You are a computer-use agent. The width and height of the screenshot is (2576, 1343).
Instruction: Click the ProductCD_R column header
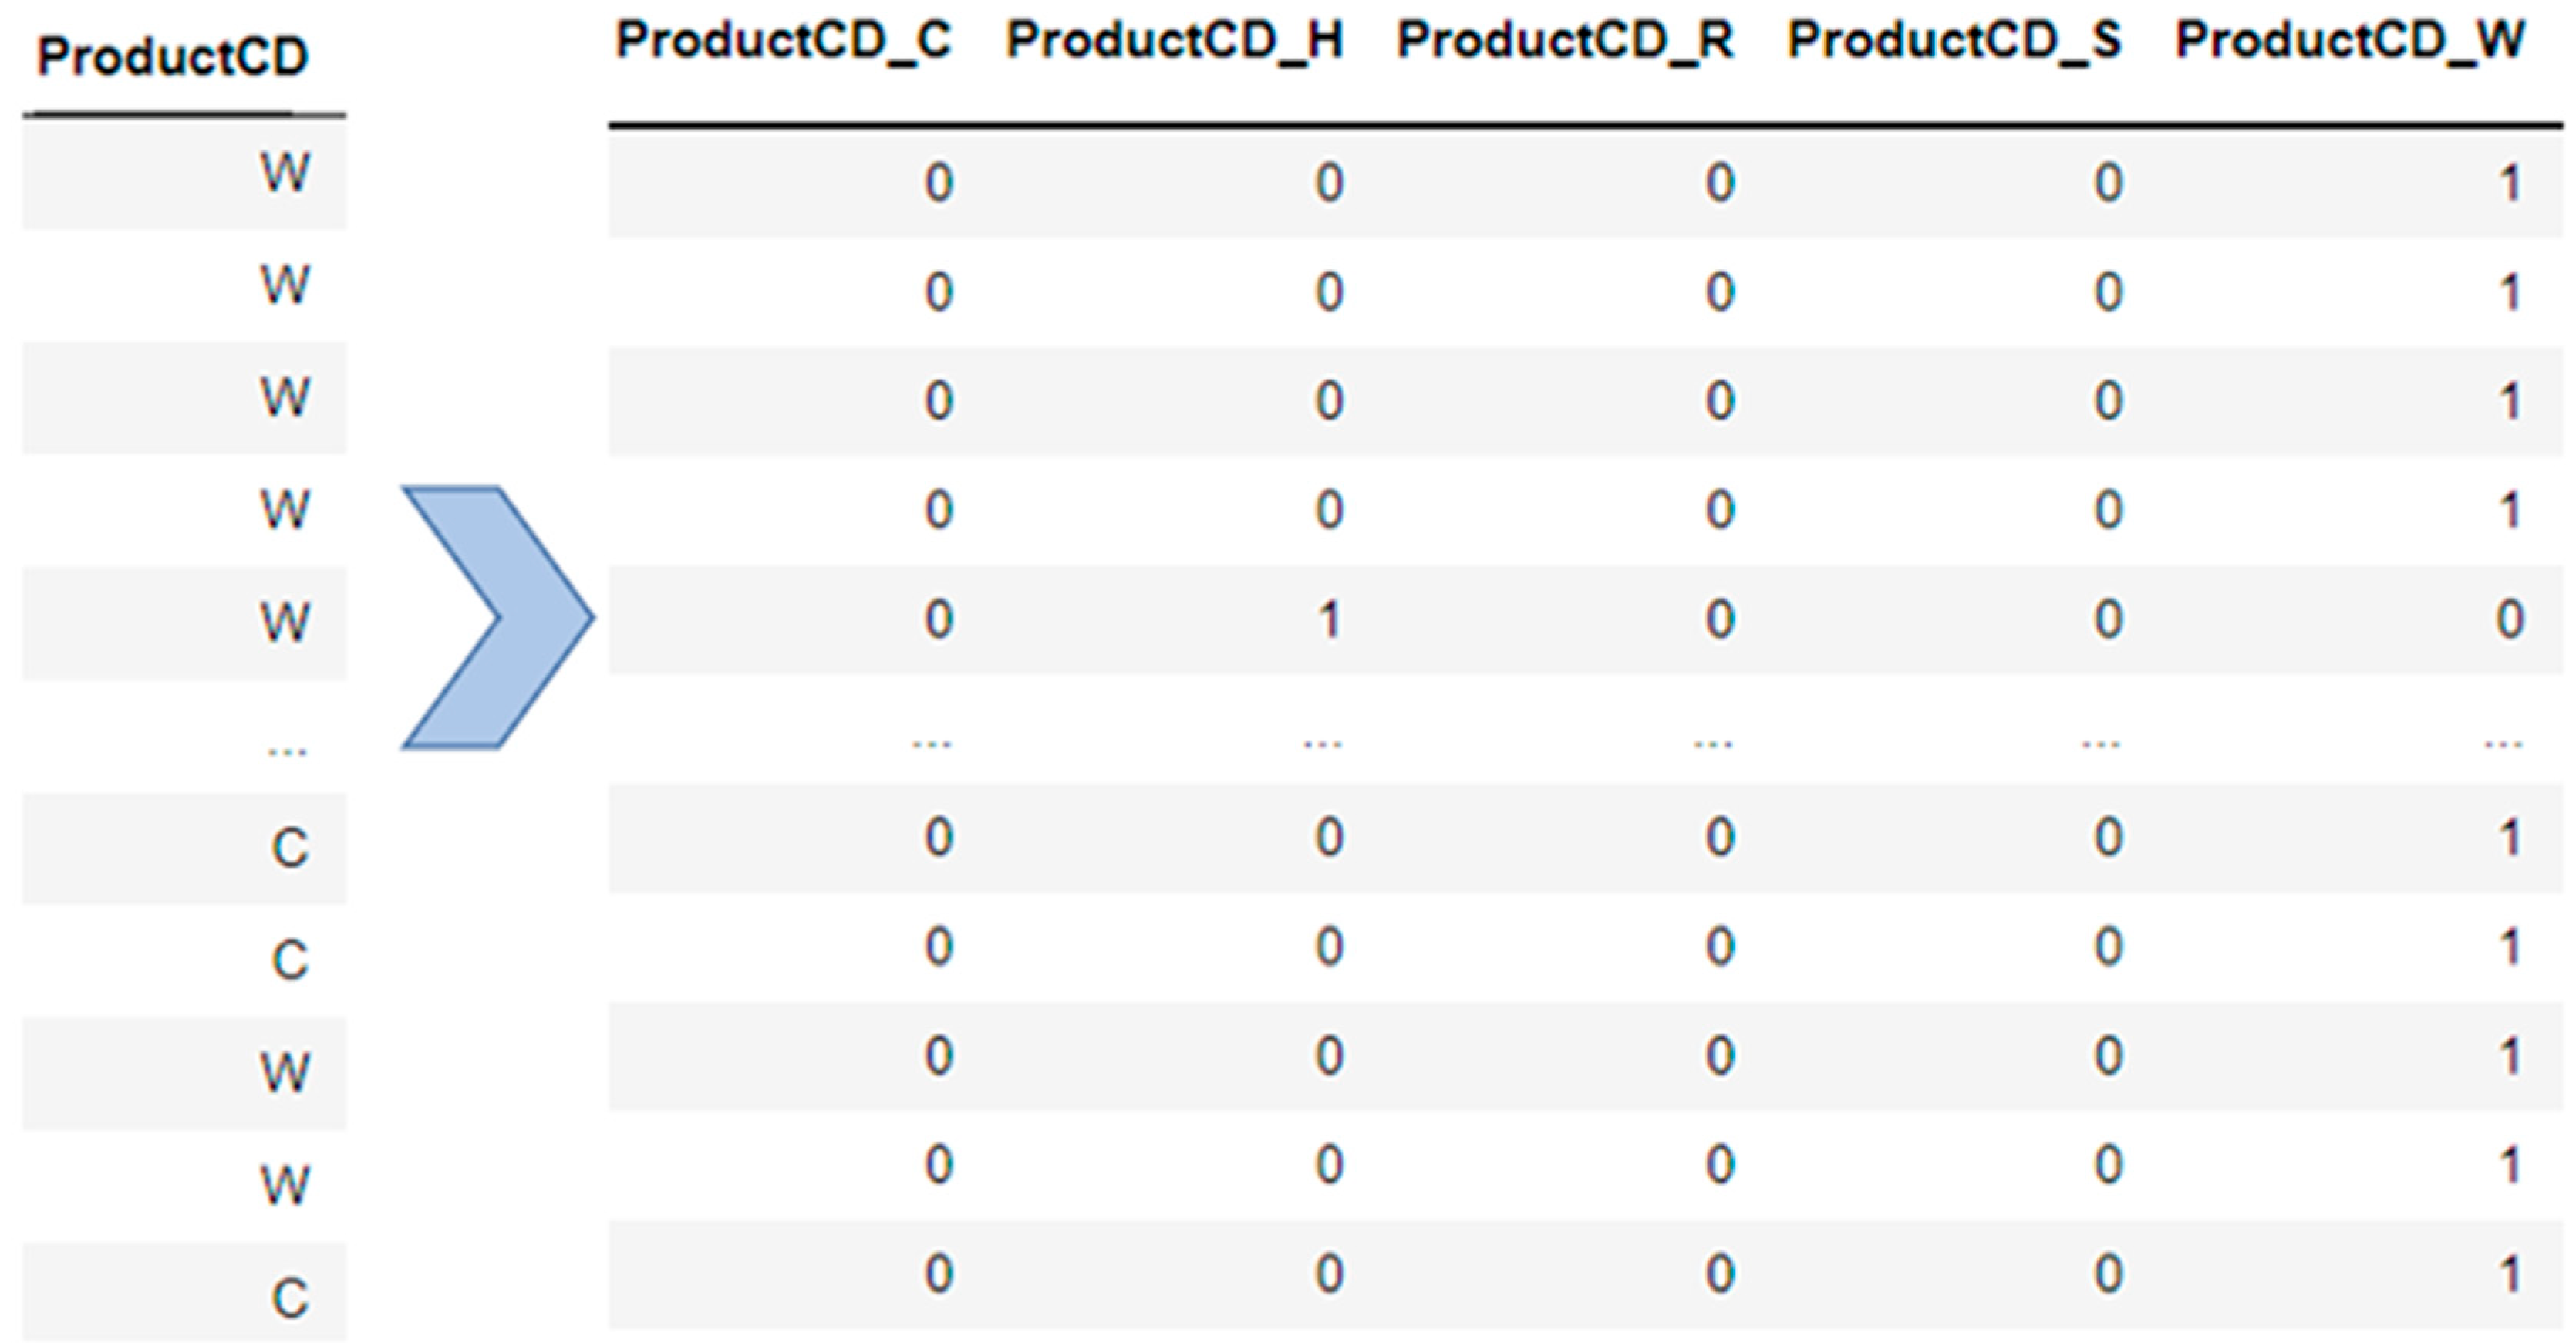click(x=1564, y=41)
